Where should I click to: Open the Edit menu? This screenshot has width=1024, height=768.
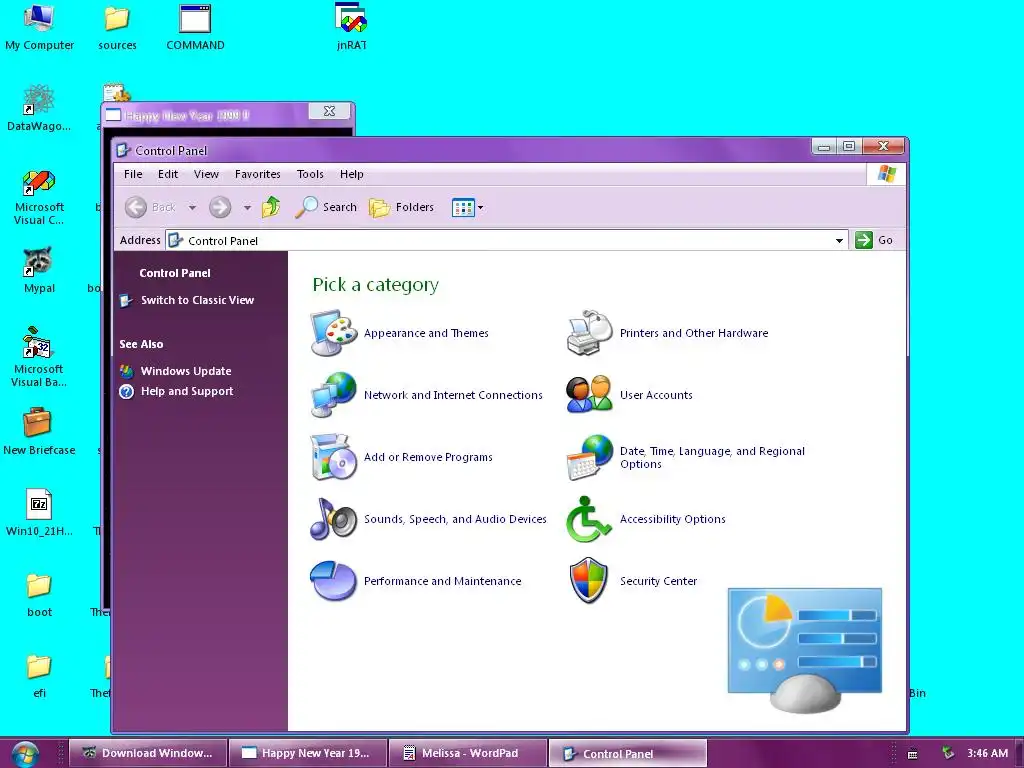coord(168,174)
